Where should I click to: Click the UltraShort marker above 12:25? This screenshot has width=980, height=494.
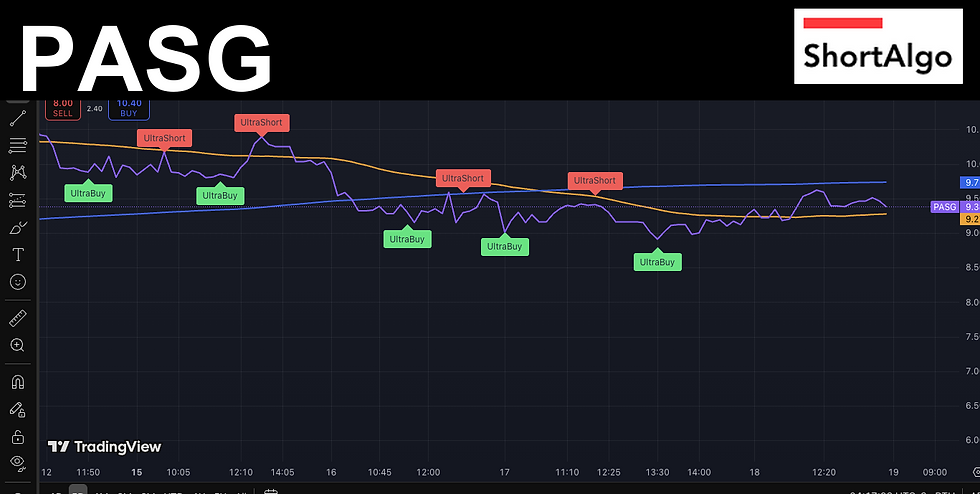point(595,180)
